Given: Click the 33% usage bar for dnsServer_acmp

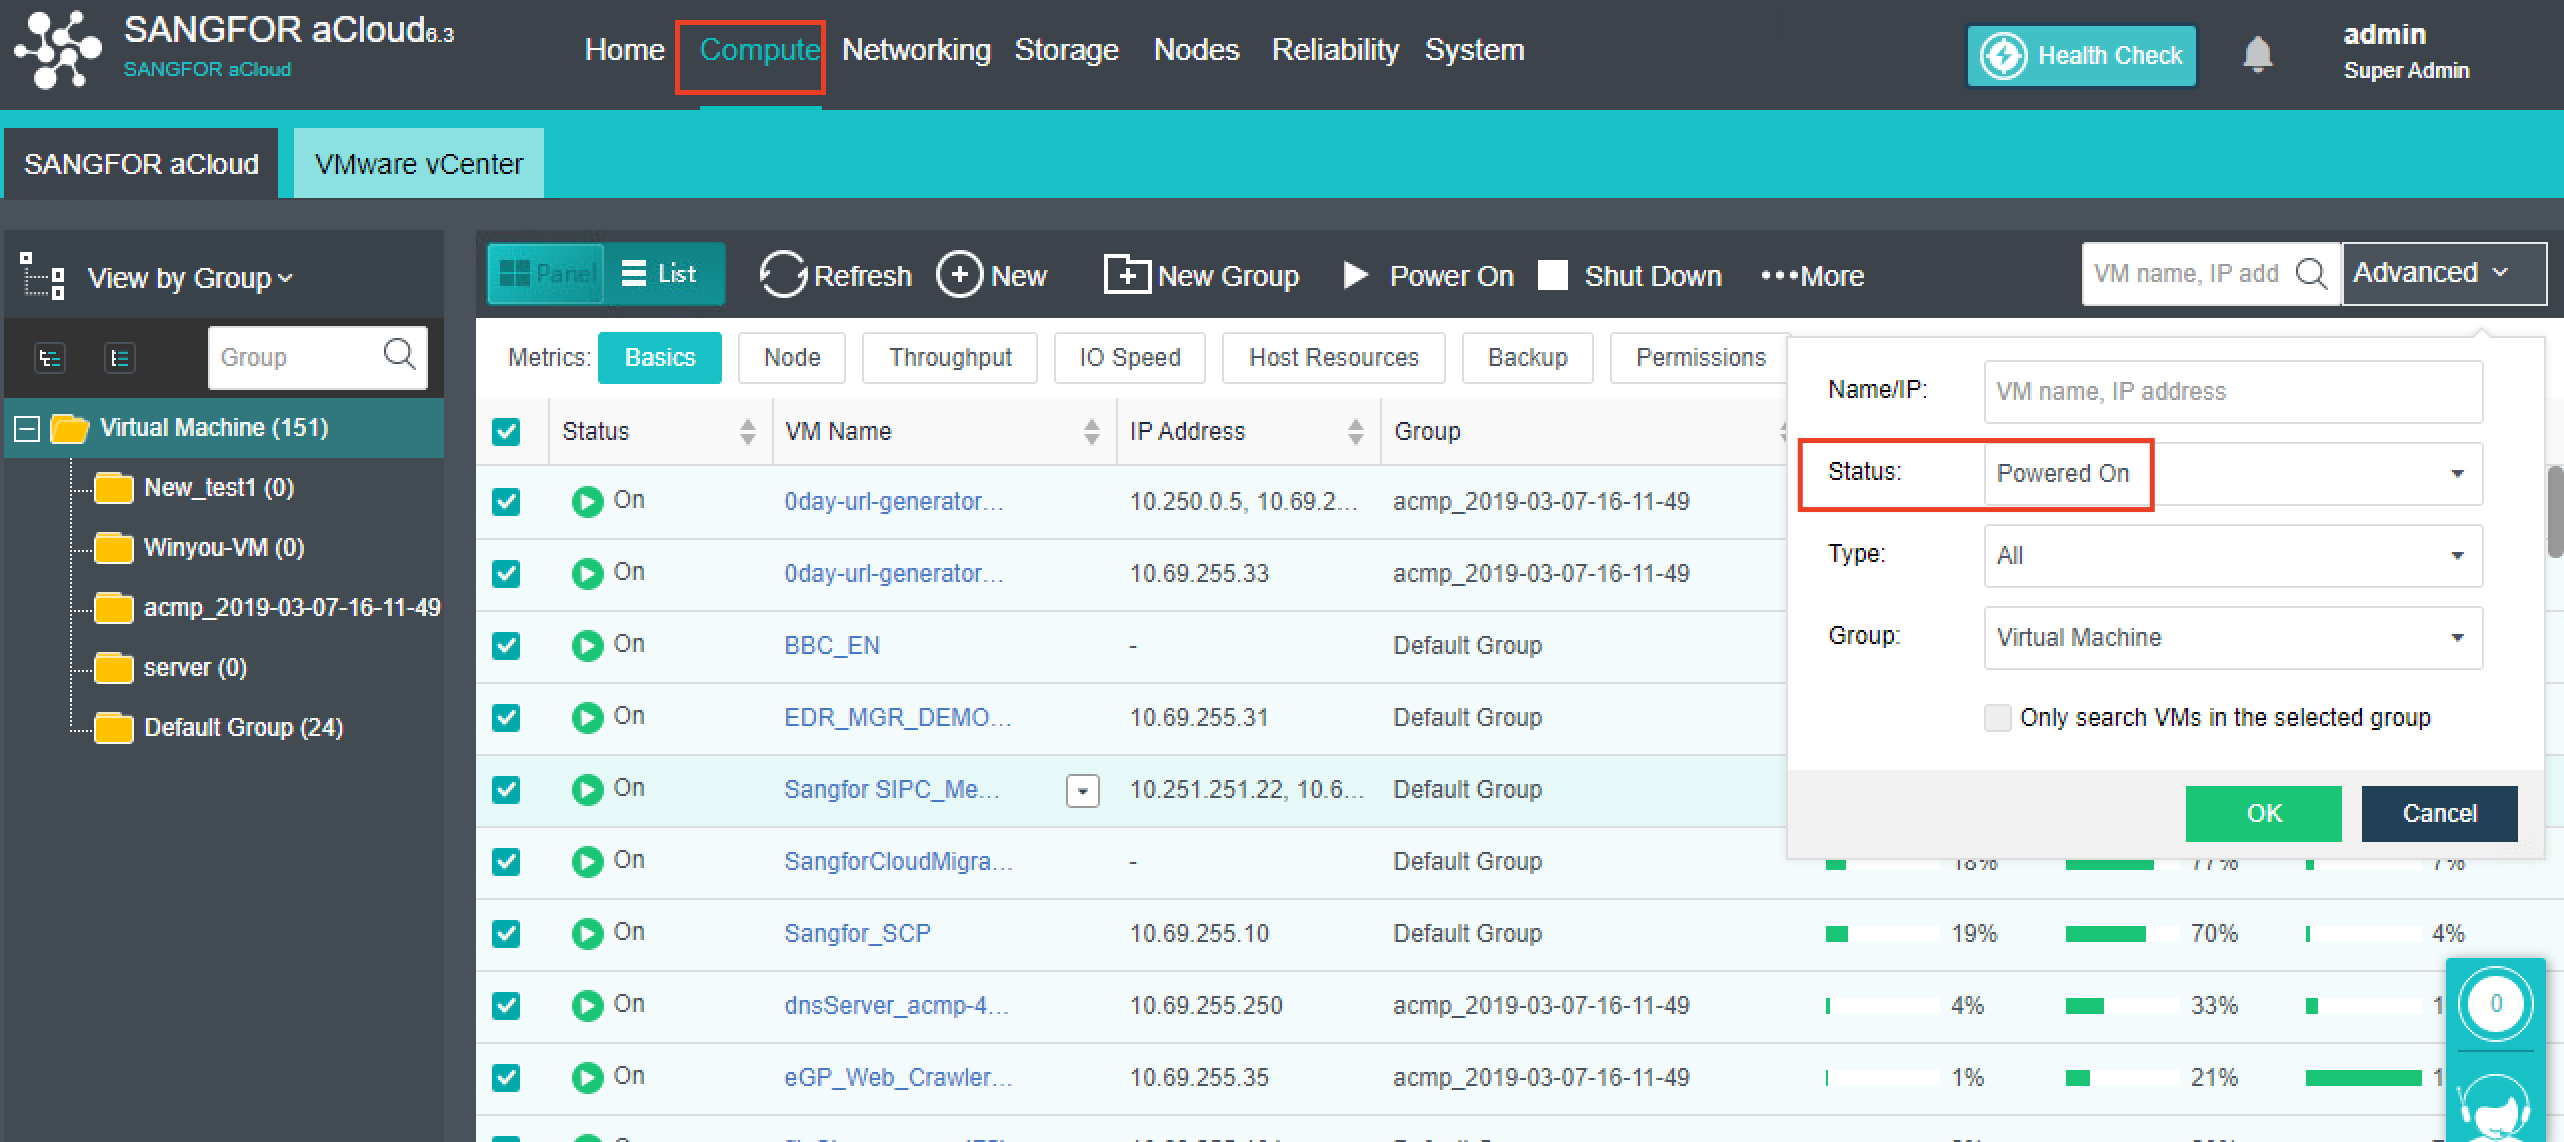Looking at the screenshot, I should pyautogui.click(x=2122, y=1006).
